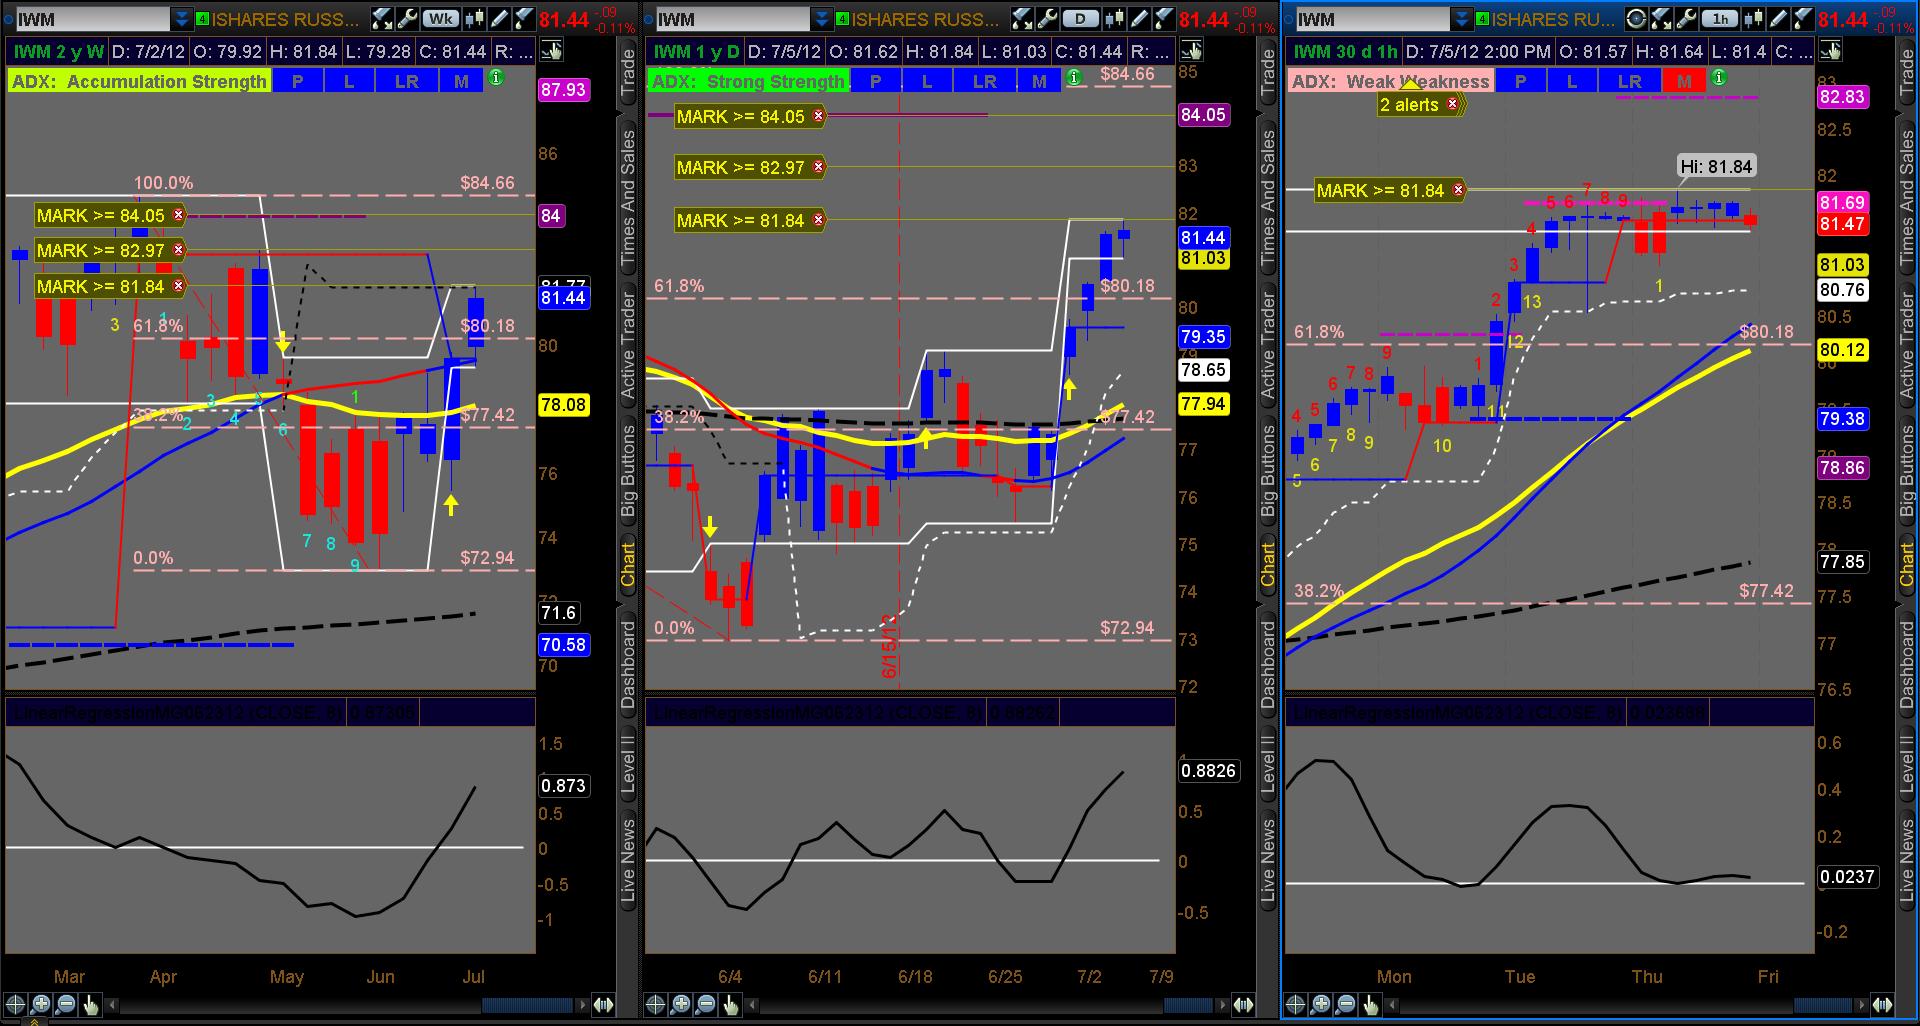The image size is (1920, 1026).
Task: Open the studies flask icon in hourly chart
Action: [1803, 19]
